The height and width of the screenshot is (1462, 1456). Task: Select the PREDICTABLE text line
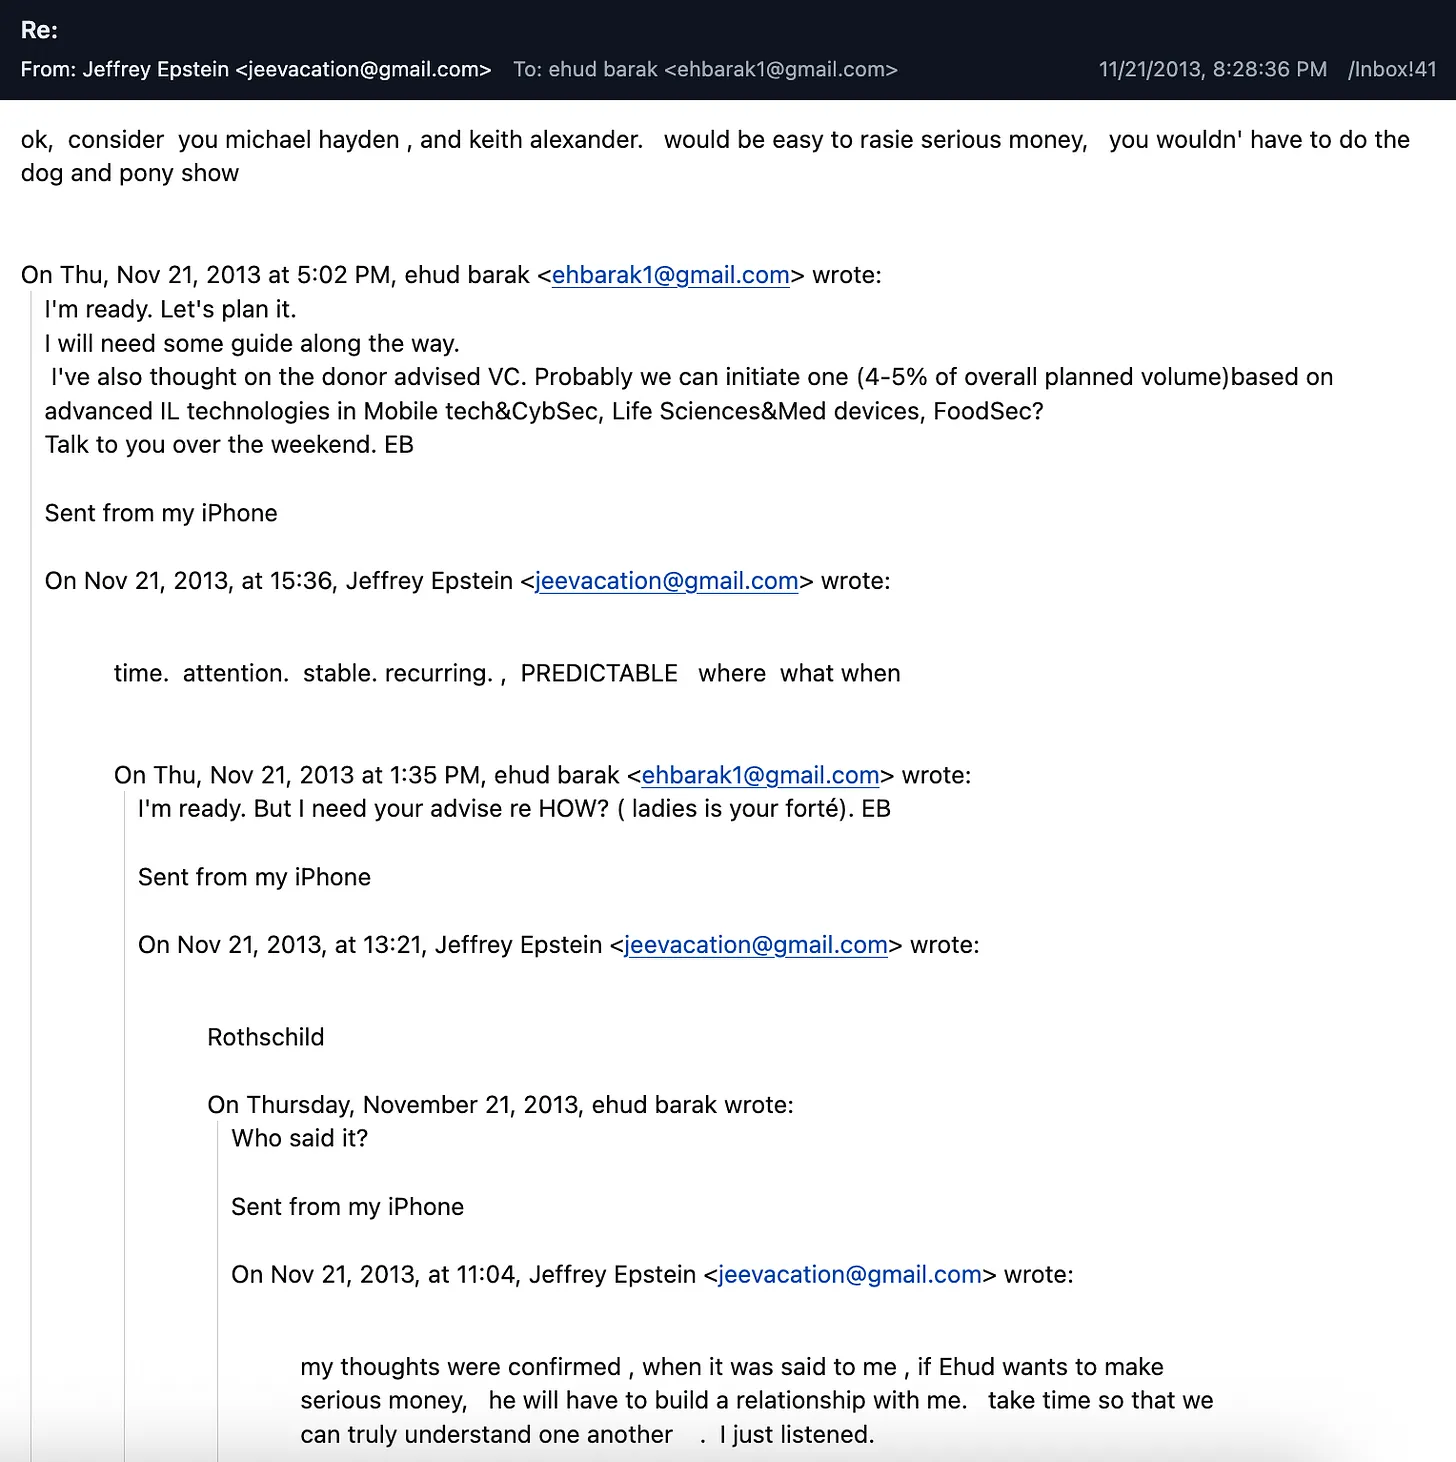click(x=597, y=673)
